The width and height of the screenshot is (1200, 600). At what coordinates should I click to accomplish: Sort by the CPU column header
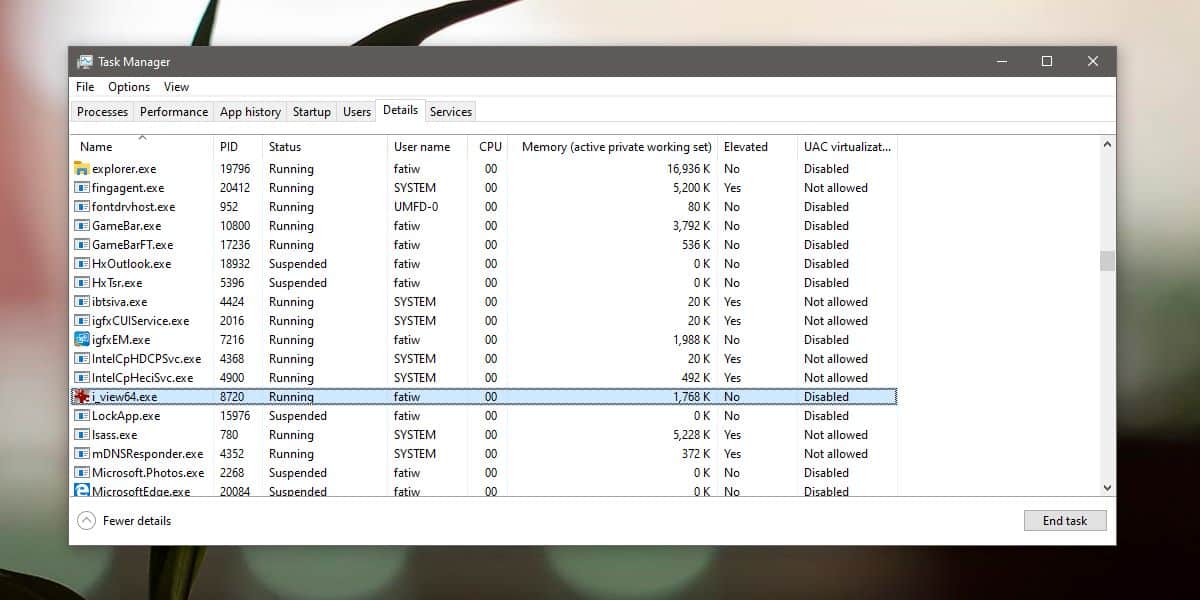490,147
